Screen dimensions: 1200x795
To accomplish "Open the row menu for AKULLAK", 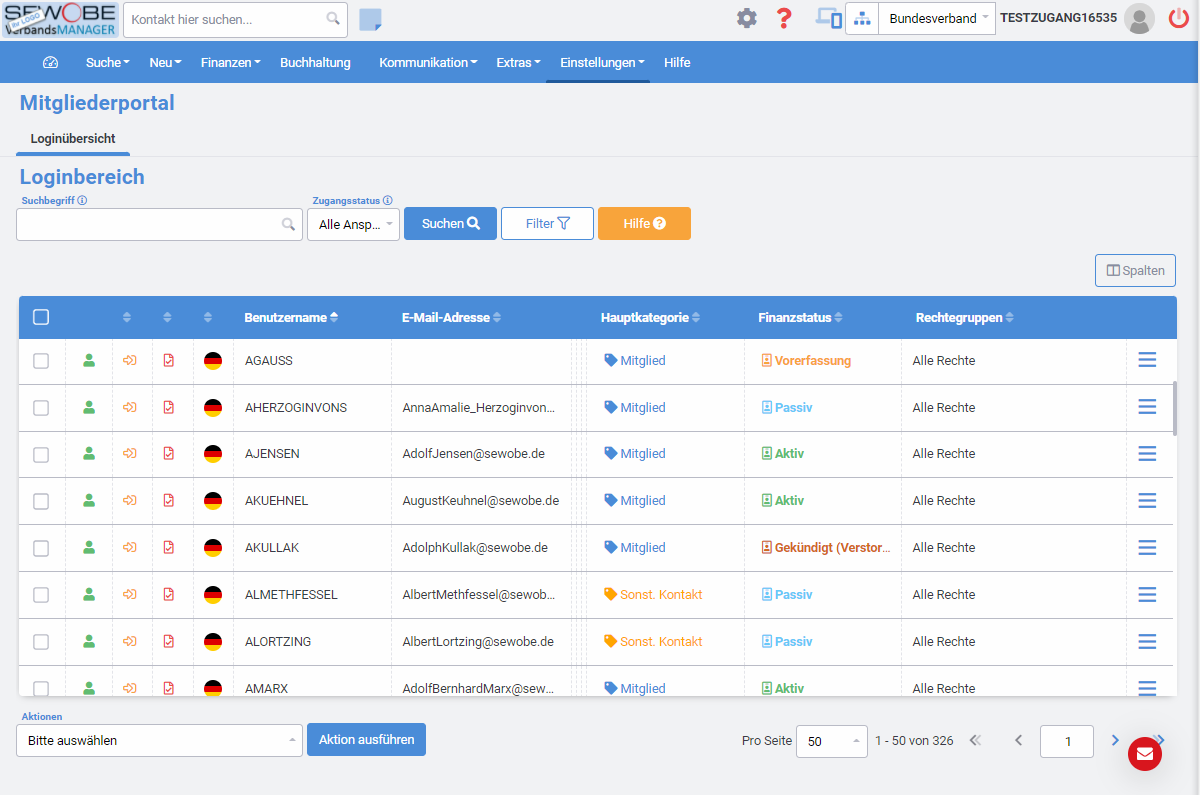I will [x=1147, y=548].
